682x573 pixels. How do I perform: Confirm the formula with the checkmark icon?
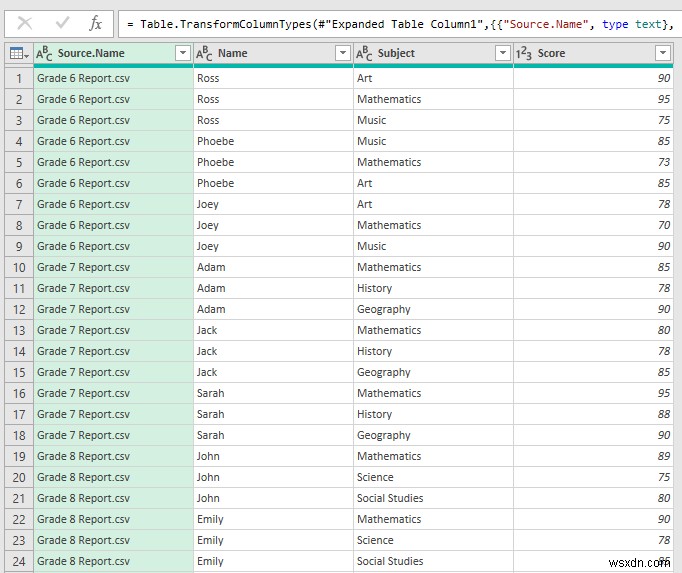coord(63,23)
